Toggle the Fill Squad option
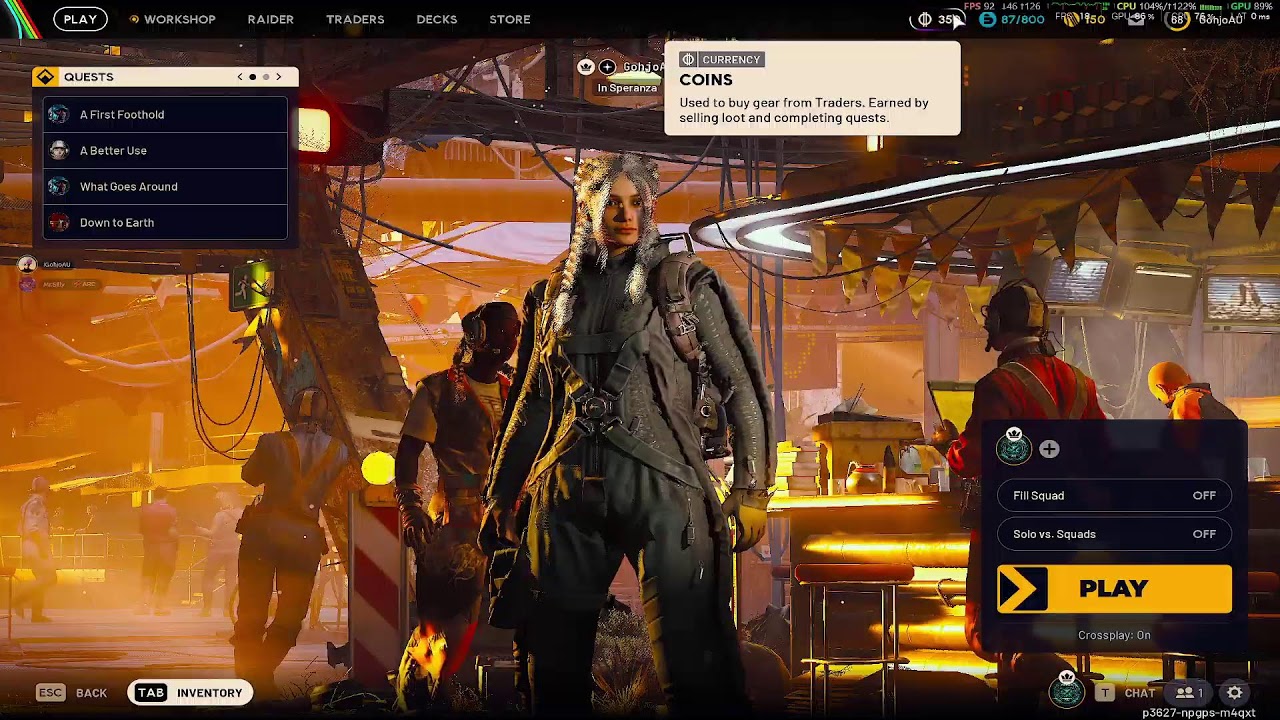This screenshot has width=1280, height=720. (1114, 496)
